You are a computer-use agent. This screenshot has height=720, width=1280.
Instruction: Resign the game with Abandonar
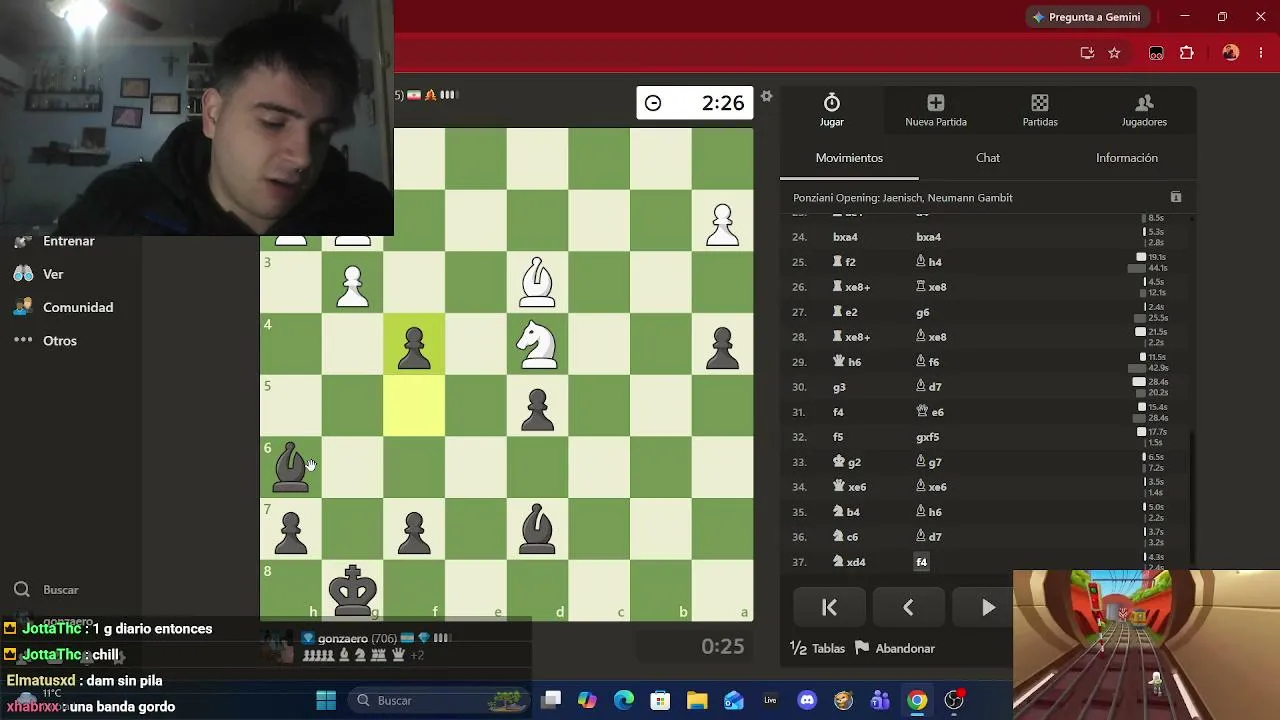coord(895,648)
